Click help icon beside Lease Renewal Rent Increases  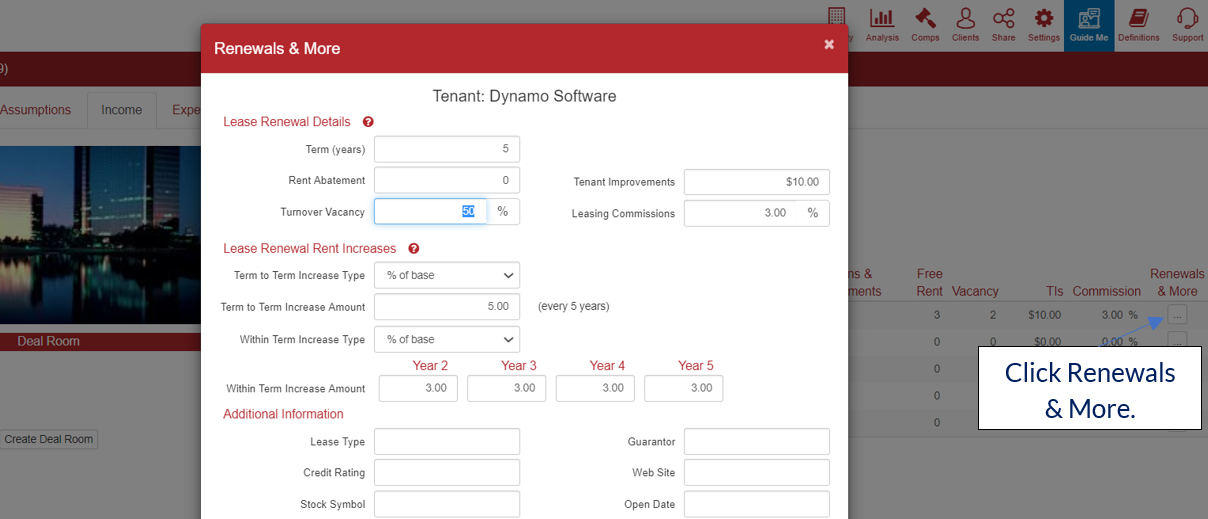(414, 249)
